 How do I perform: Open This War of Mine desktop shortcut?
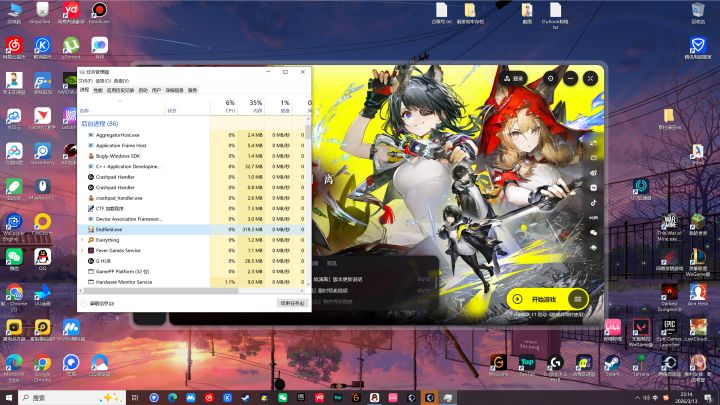pos(669,228)
